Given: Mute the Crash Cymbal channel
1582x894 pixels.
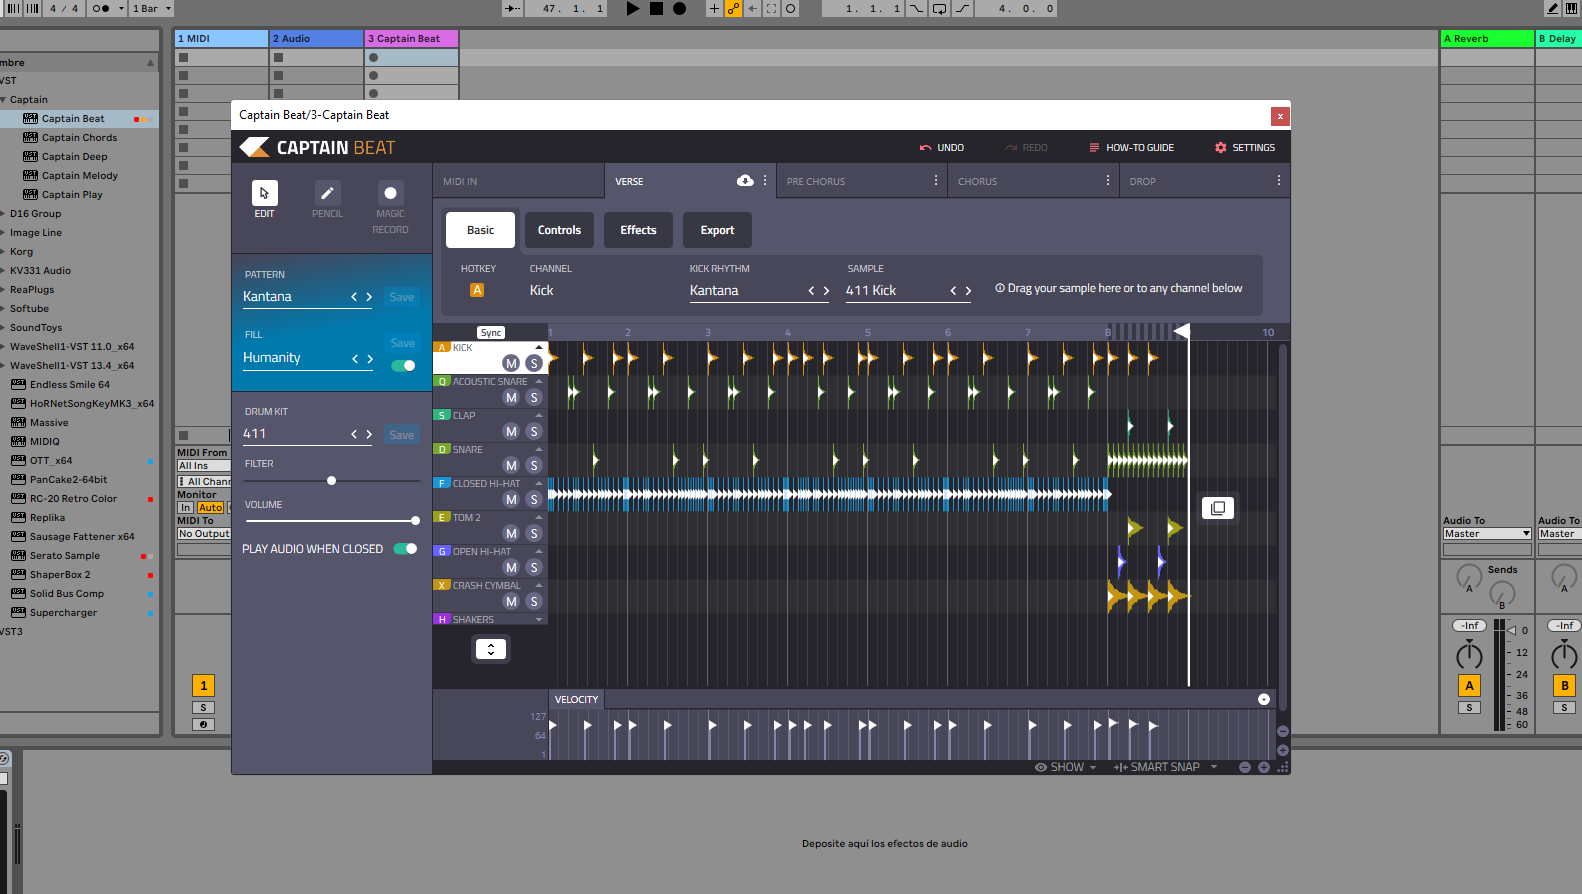Looking at the screenshot, I should [x=511, y=601].
